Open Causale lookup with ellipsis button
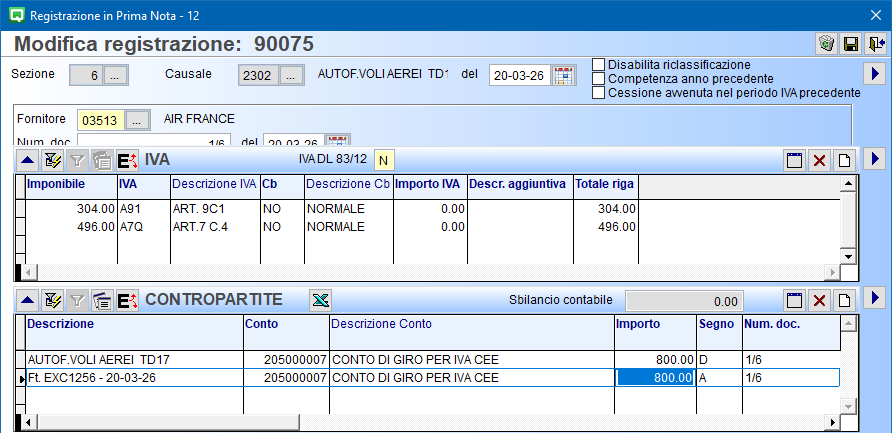This screenshot has width=892, height=433. click(x=291, y=75)
